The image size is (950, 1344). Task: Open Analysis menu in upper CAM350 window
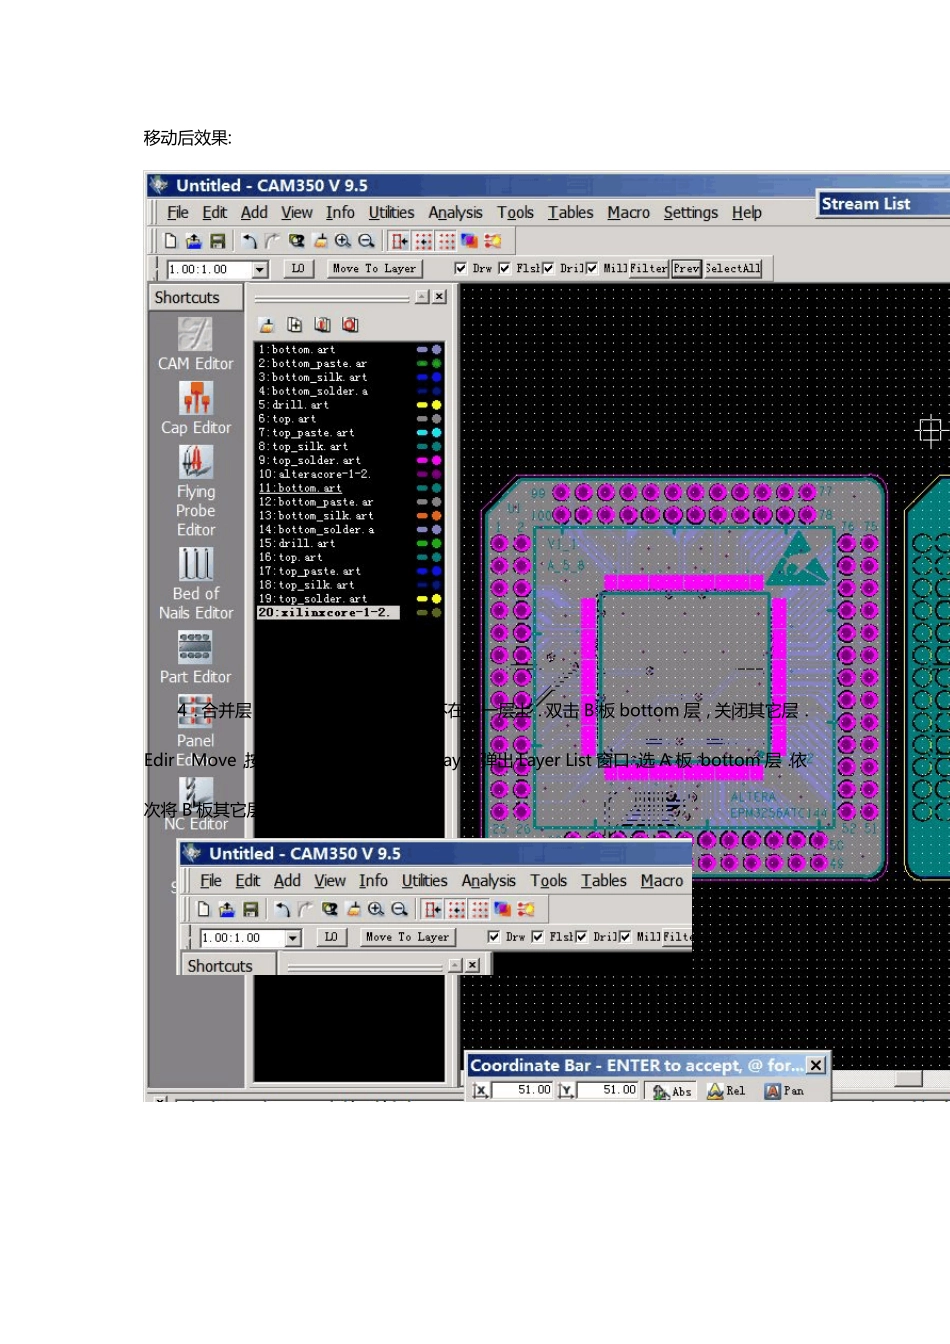[x=455, y=213]
